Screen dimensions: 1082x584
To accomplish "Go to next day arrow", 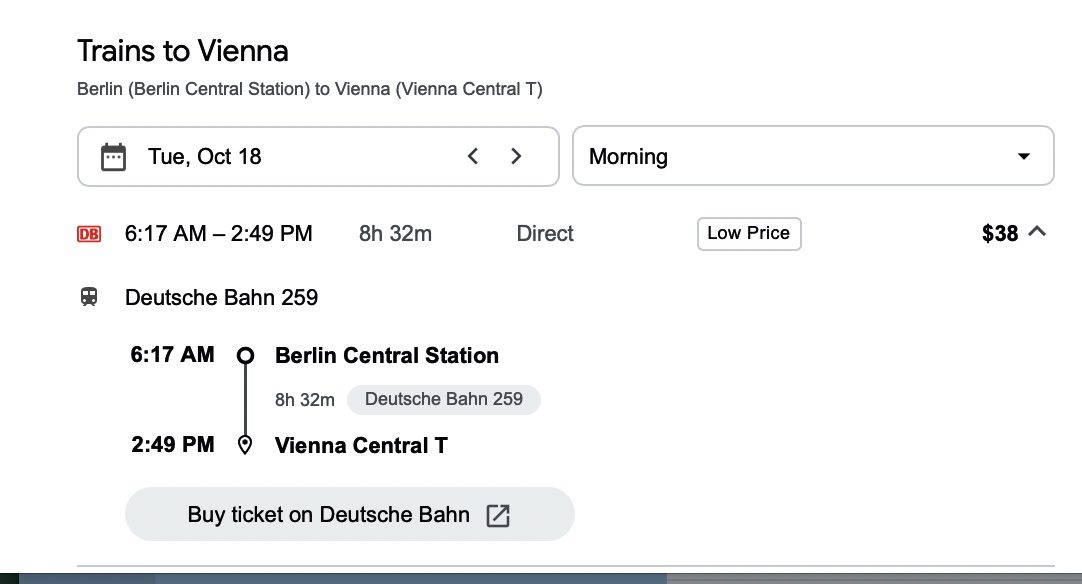I will tap(515, 156).
